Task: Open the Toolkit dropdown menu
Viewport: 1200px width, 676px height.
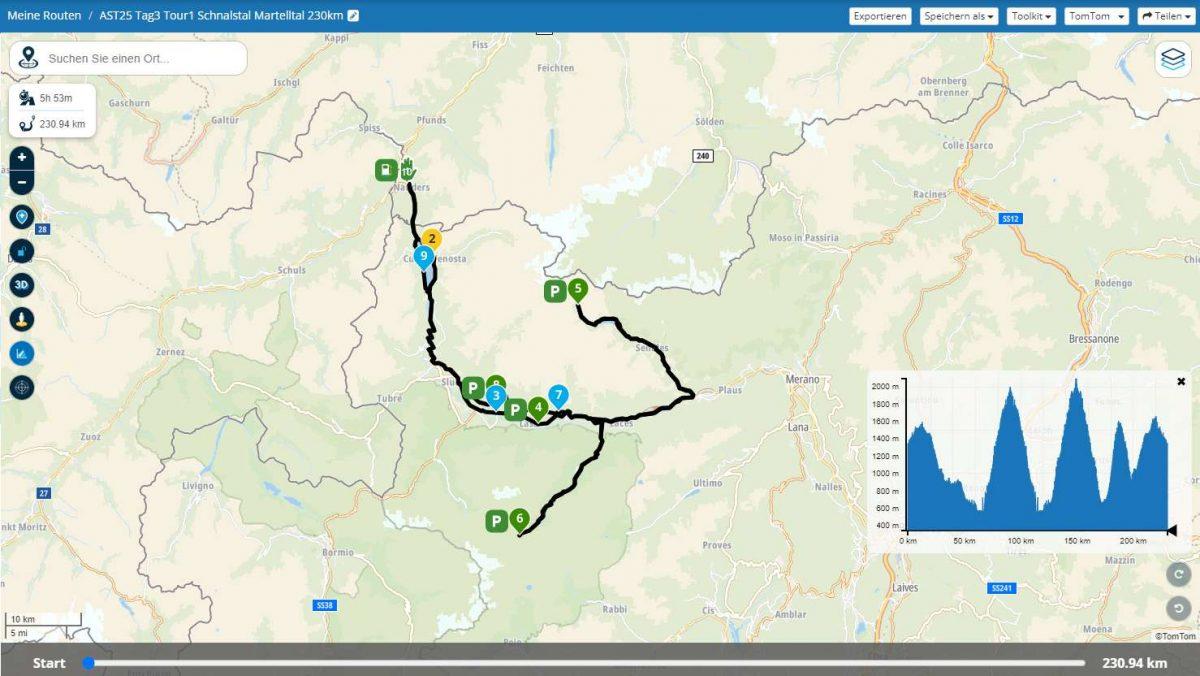Action: (1030, 16)
